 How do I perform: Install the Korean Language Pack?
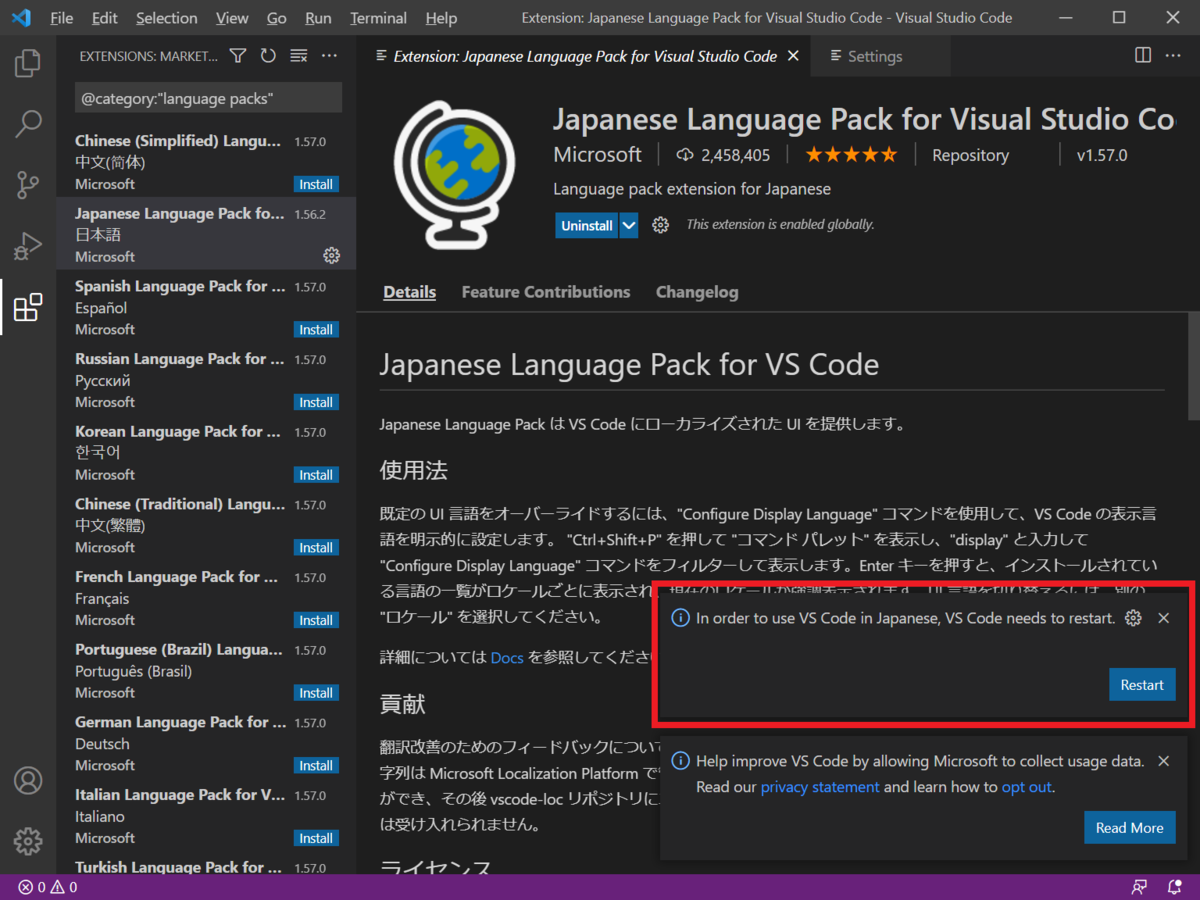(316, 475)
